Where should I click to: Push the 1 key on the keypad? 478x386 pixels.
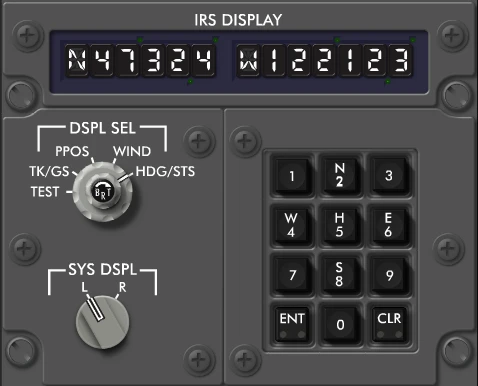(292, 176)
